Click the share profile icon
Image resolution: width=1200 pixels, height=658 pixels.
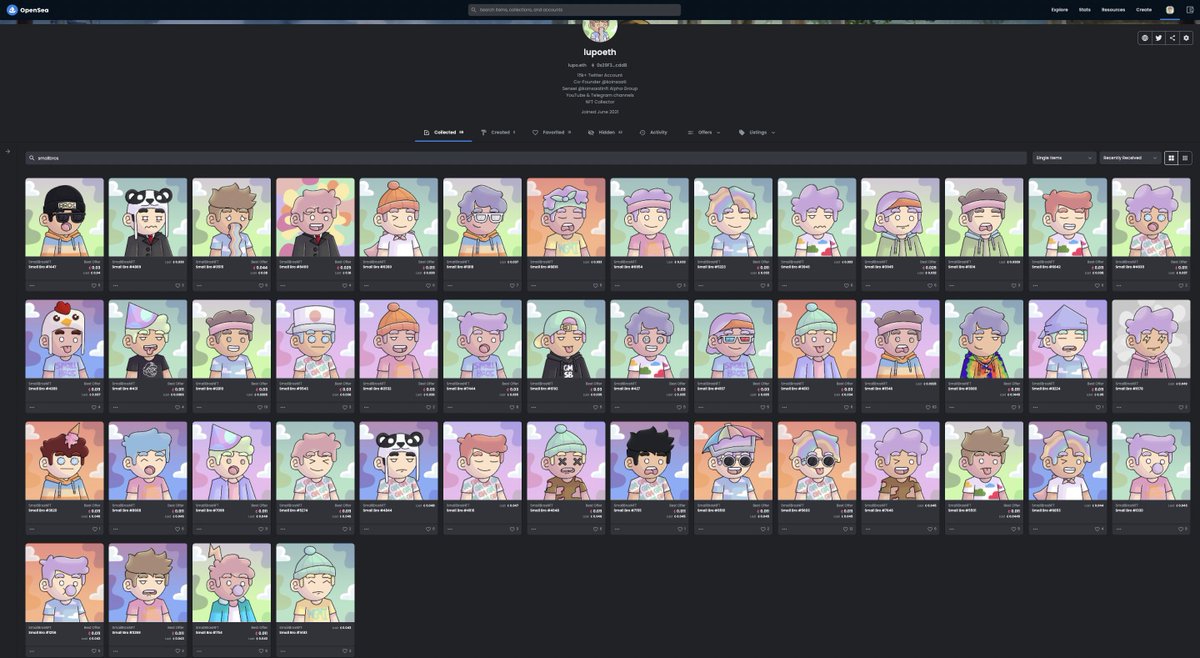coord(1172,38)
